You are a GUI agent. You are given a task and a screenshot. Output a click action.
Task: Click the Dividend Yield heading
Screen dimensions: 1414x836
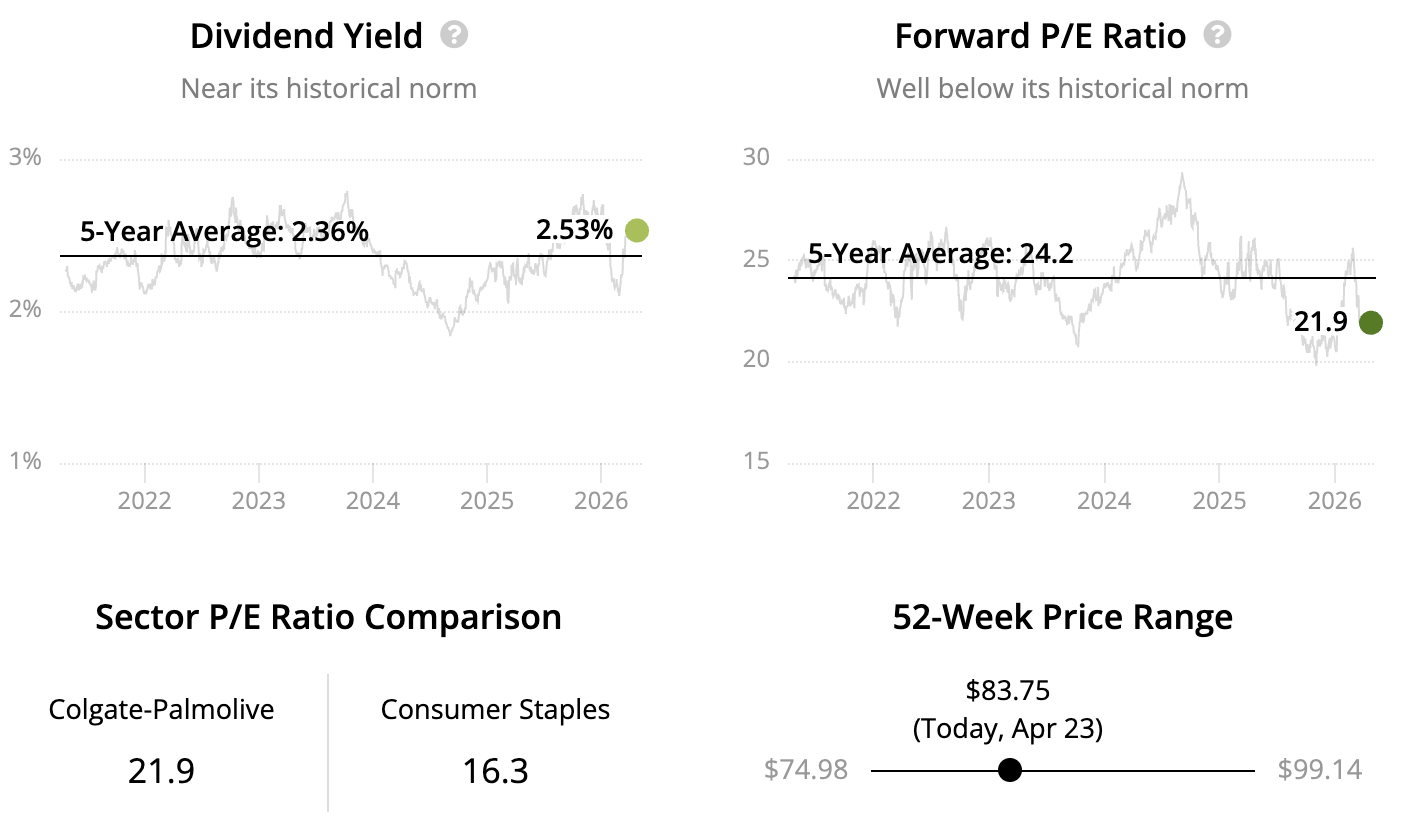tap(307, 37)
